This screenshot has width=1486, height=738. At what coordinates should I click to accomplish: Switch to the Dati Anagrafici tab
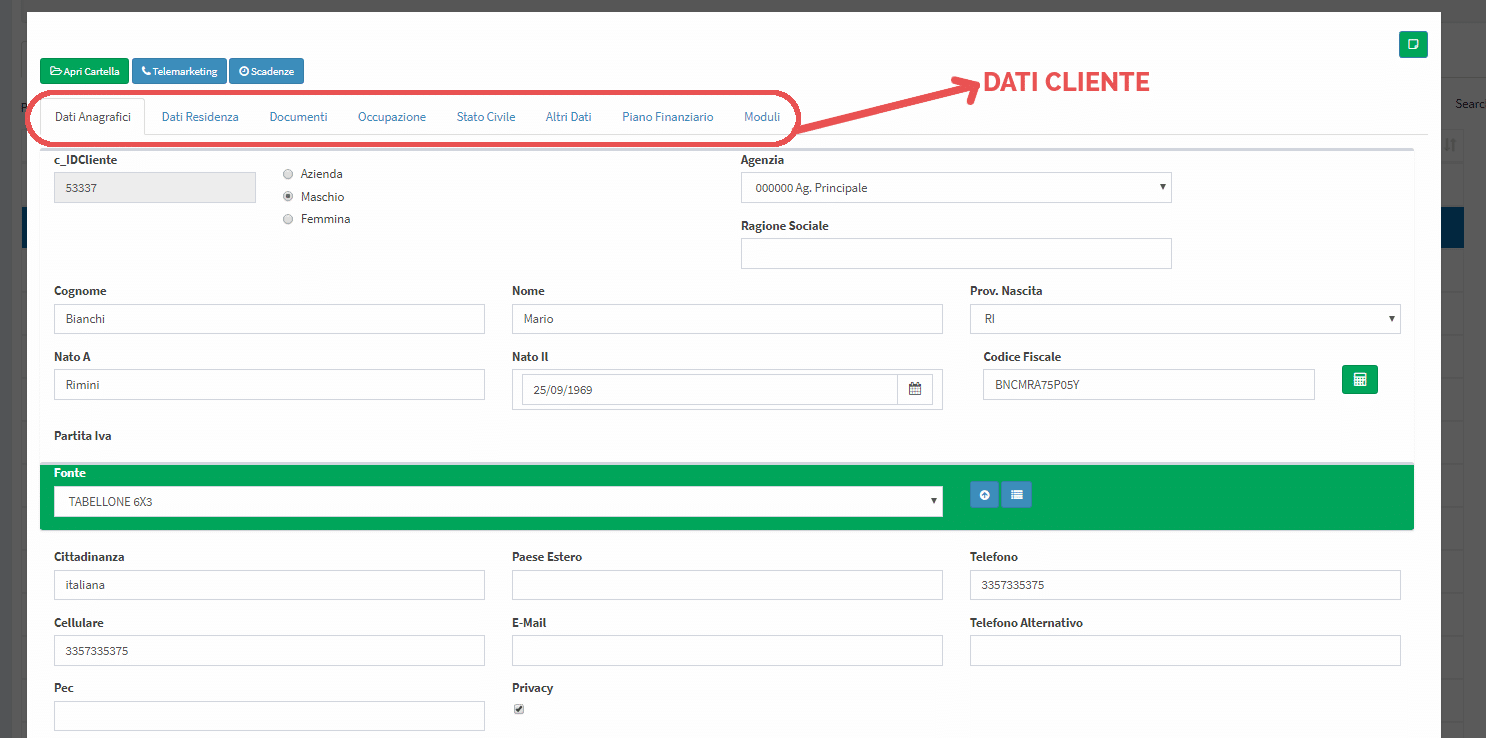tap(93, 117)
